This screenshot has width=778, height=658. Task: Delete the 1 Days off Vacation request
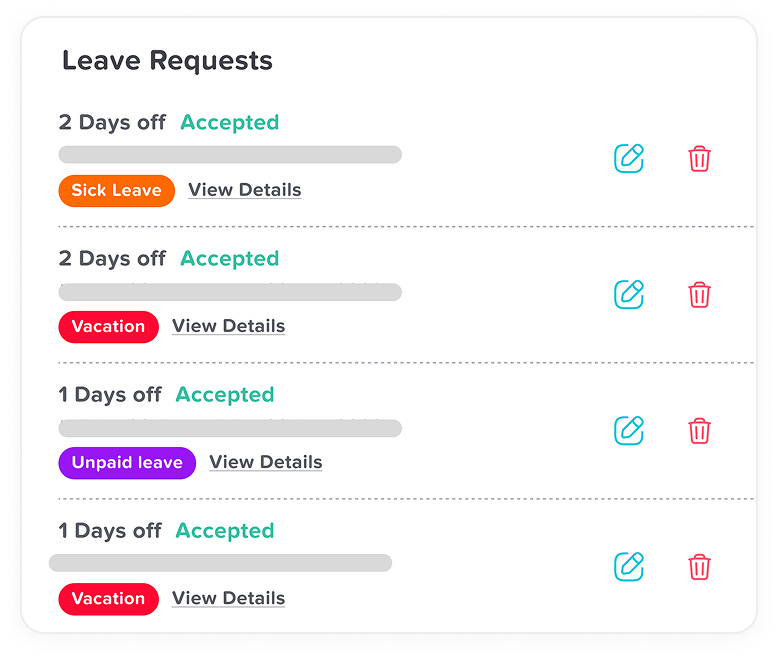[699, 566]
